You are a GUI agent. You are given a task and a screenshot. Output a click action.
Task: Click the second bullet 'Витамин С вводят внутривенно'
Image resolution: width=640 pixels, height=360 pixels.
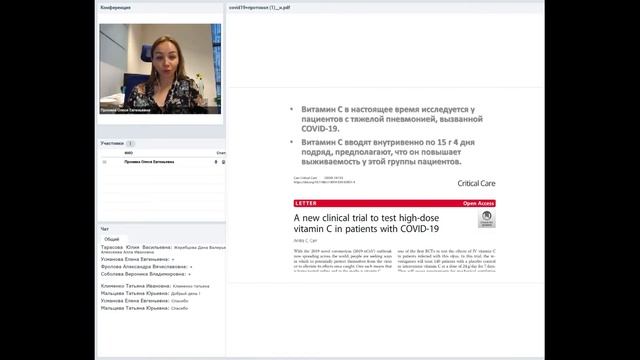click(x=388, y=152)
